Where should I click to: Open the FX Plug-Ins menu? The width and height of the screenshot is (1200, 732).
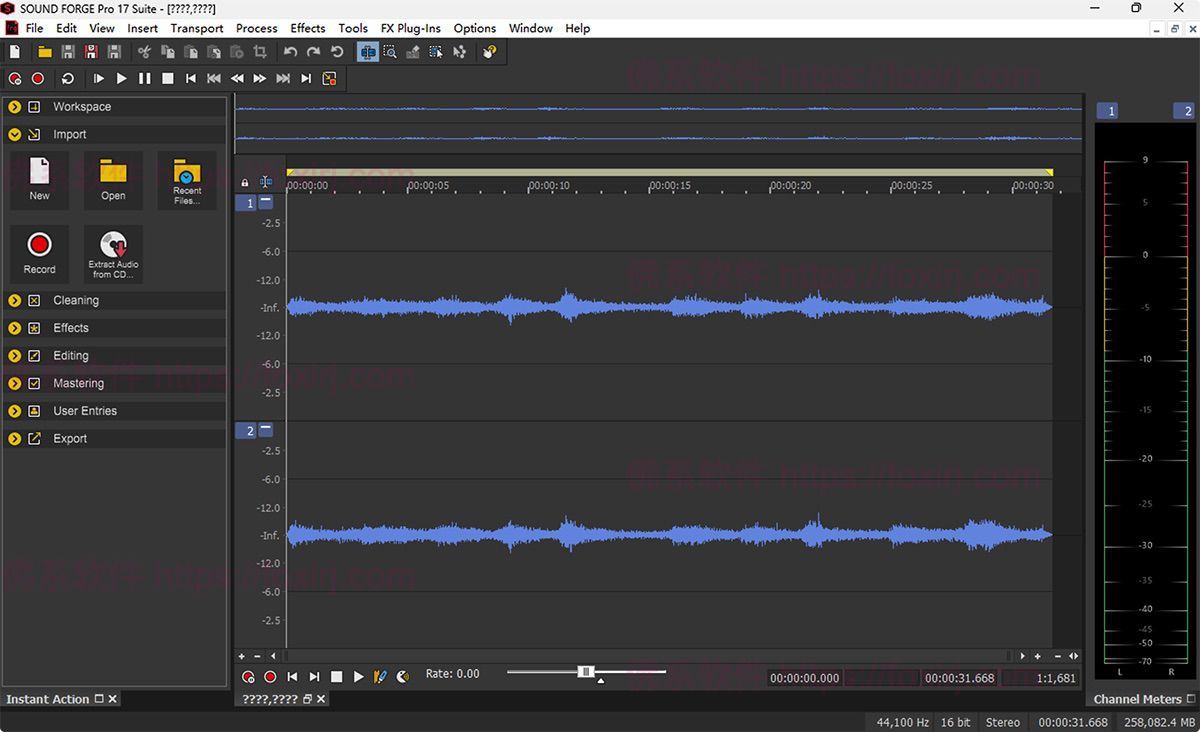tap(410, 28)
